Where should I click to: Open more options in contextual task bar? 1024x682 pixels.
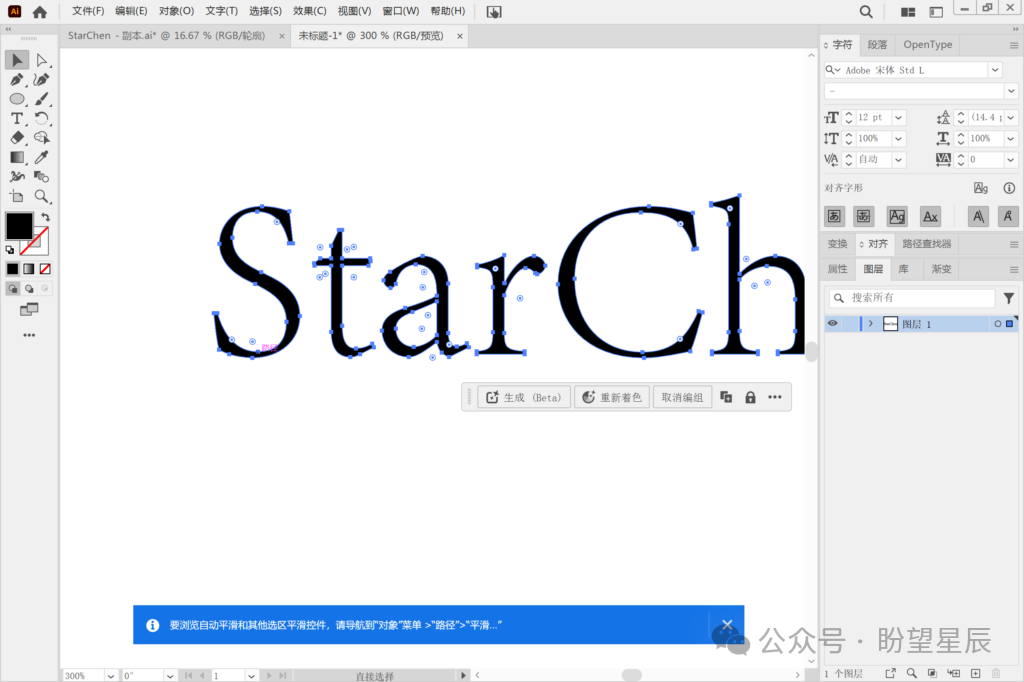click(775, 397)
